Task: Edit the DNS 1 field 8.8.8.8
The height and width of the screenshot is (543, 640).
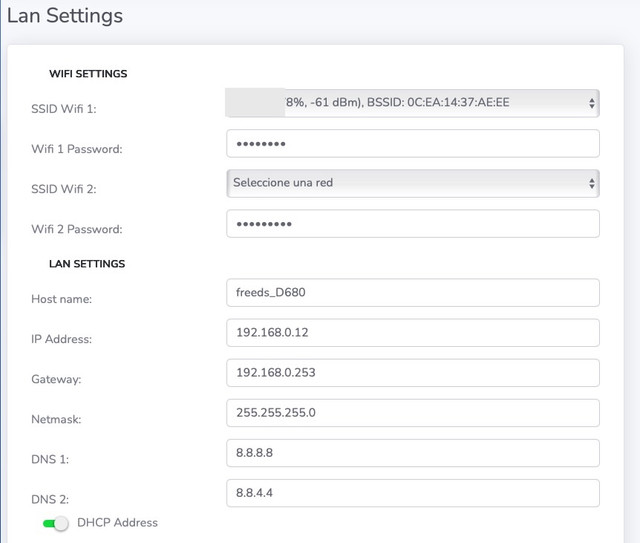Action: click(x=413, y=453)
